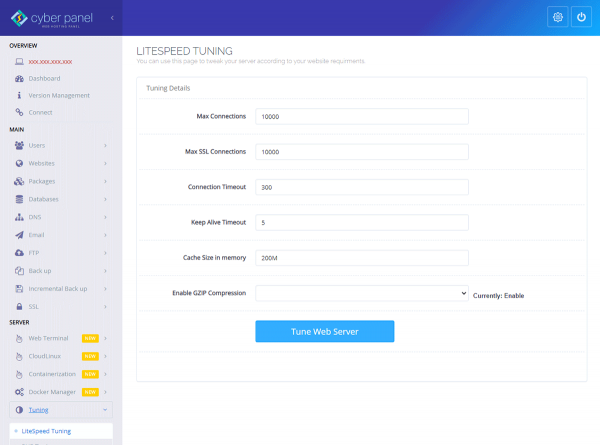Open settings gear in header
This screenshot has width=600, height=445.
tap(558, 17)
